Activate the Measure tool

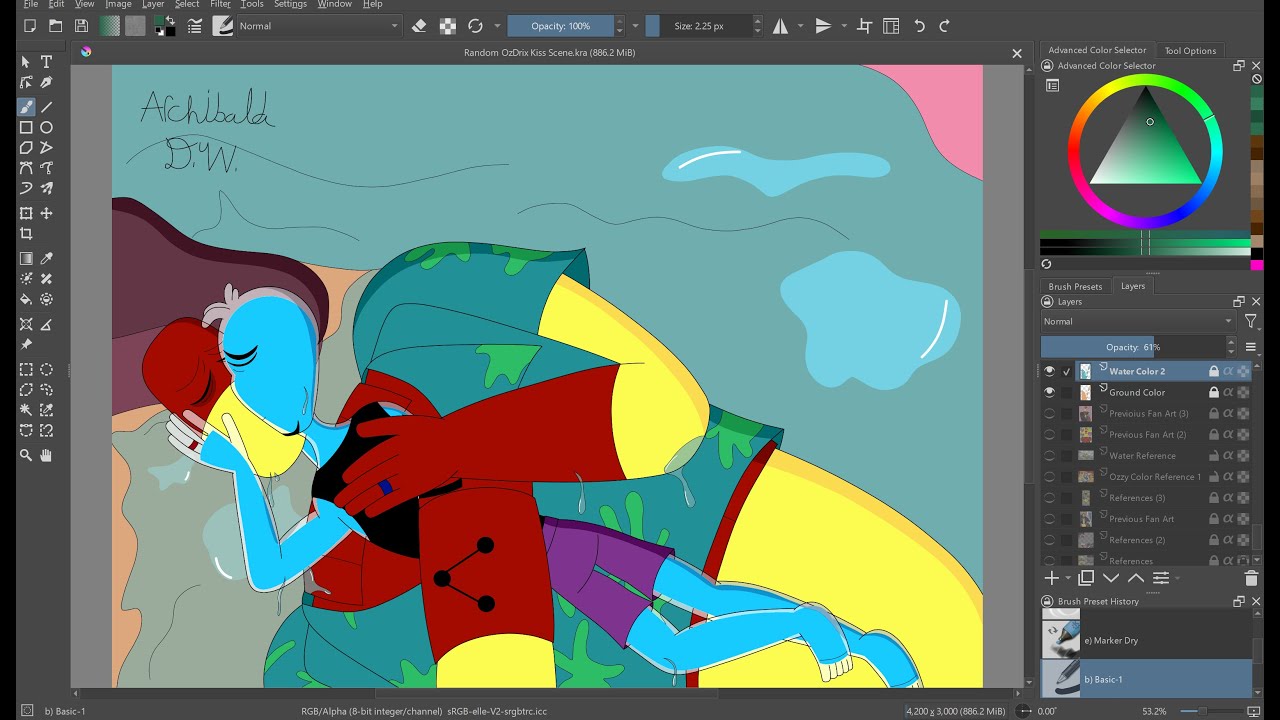(46, 324)
